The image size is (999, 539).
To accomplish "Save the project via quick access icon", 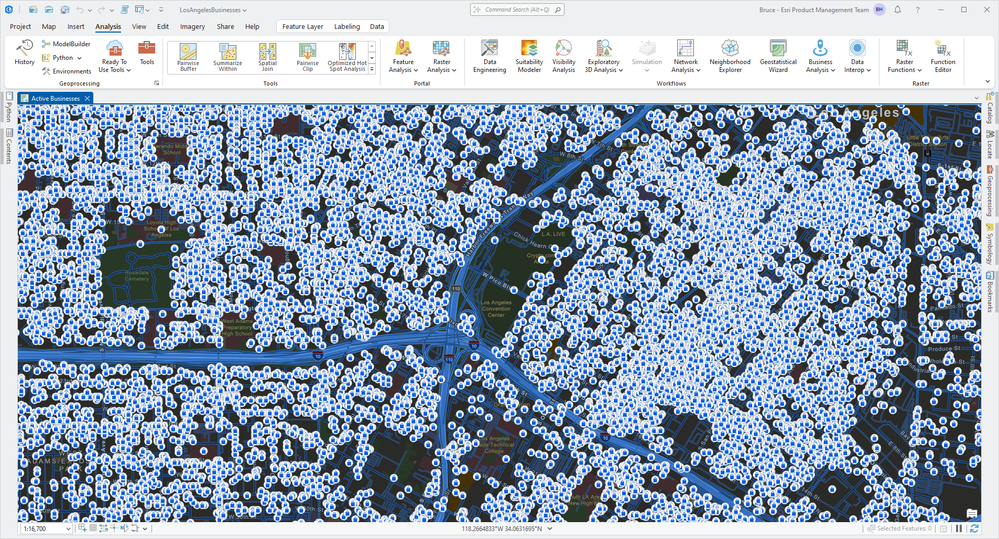I will [64, 10].
